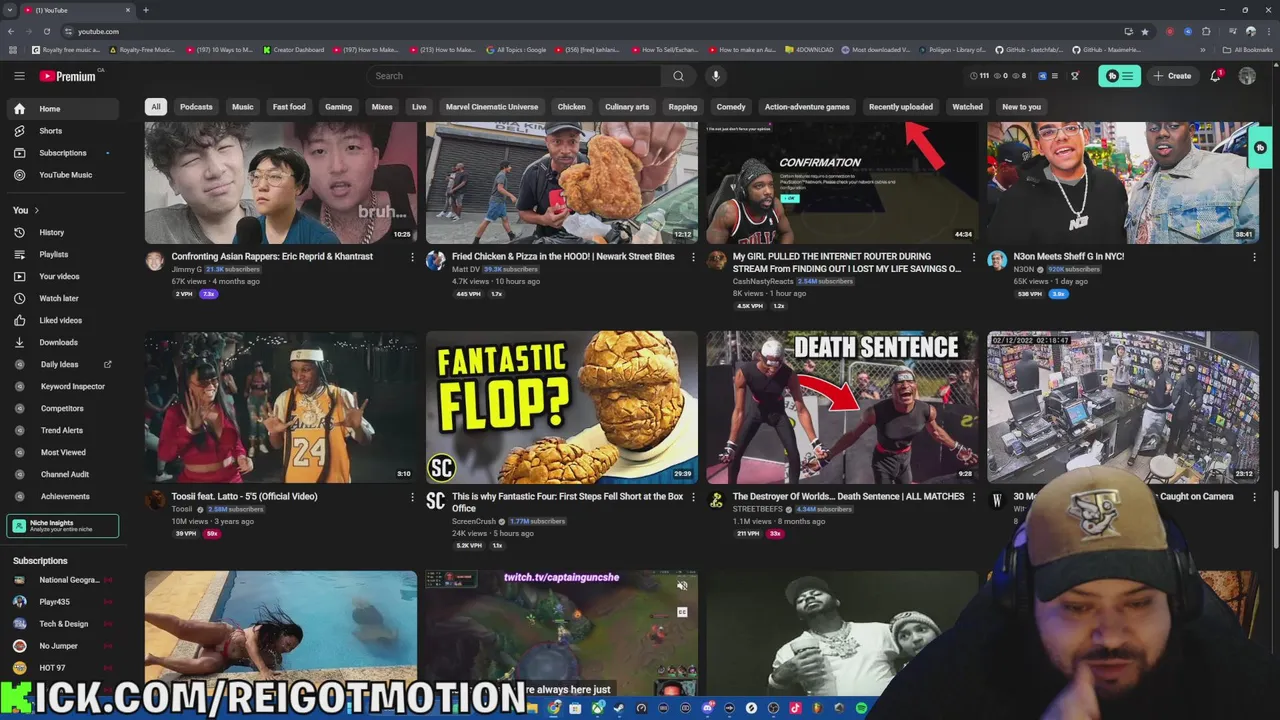Image resolution: width=1280 pixels, height=720 pixels.
Task: Open TikTok from the taskbar
Action: [796, 708]
